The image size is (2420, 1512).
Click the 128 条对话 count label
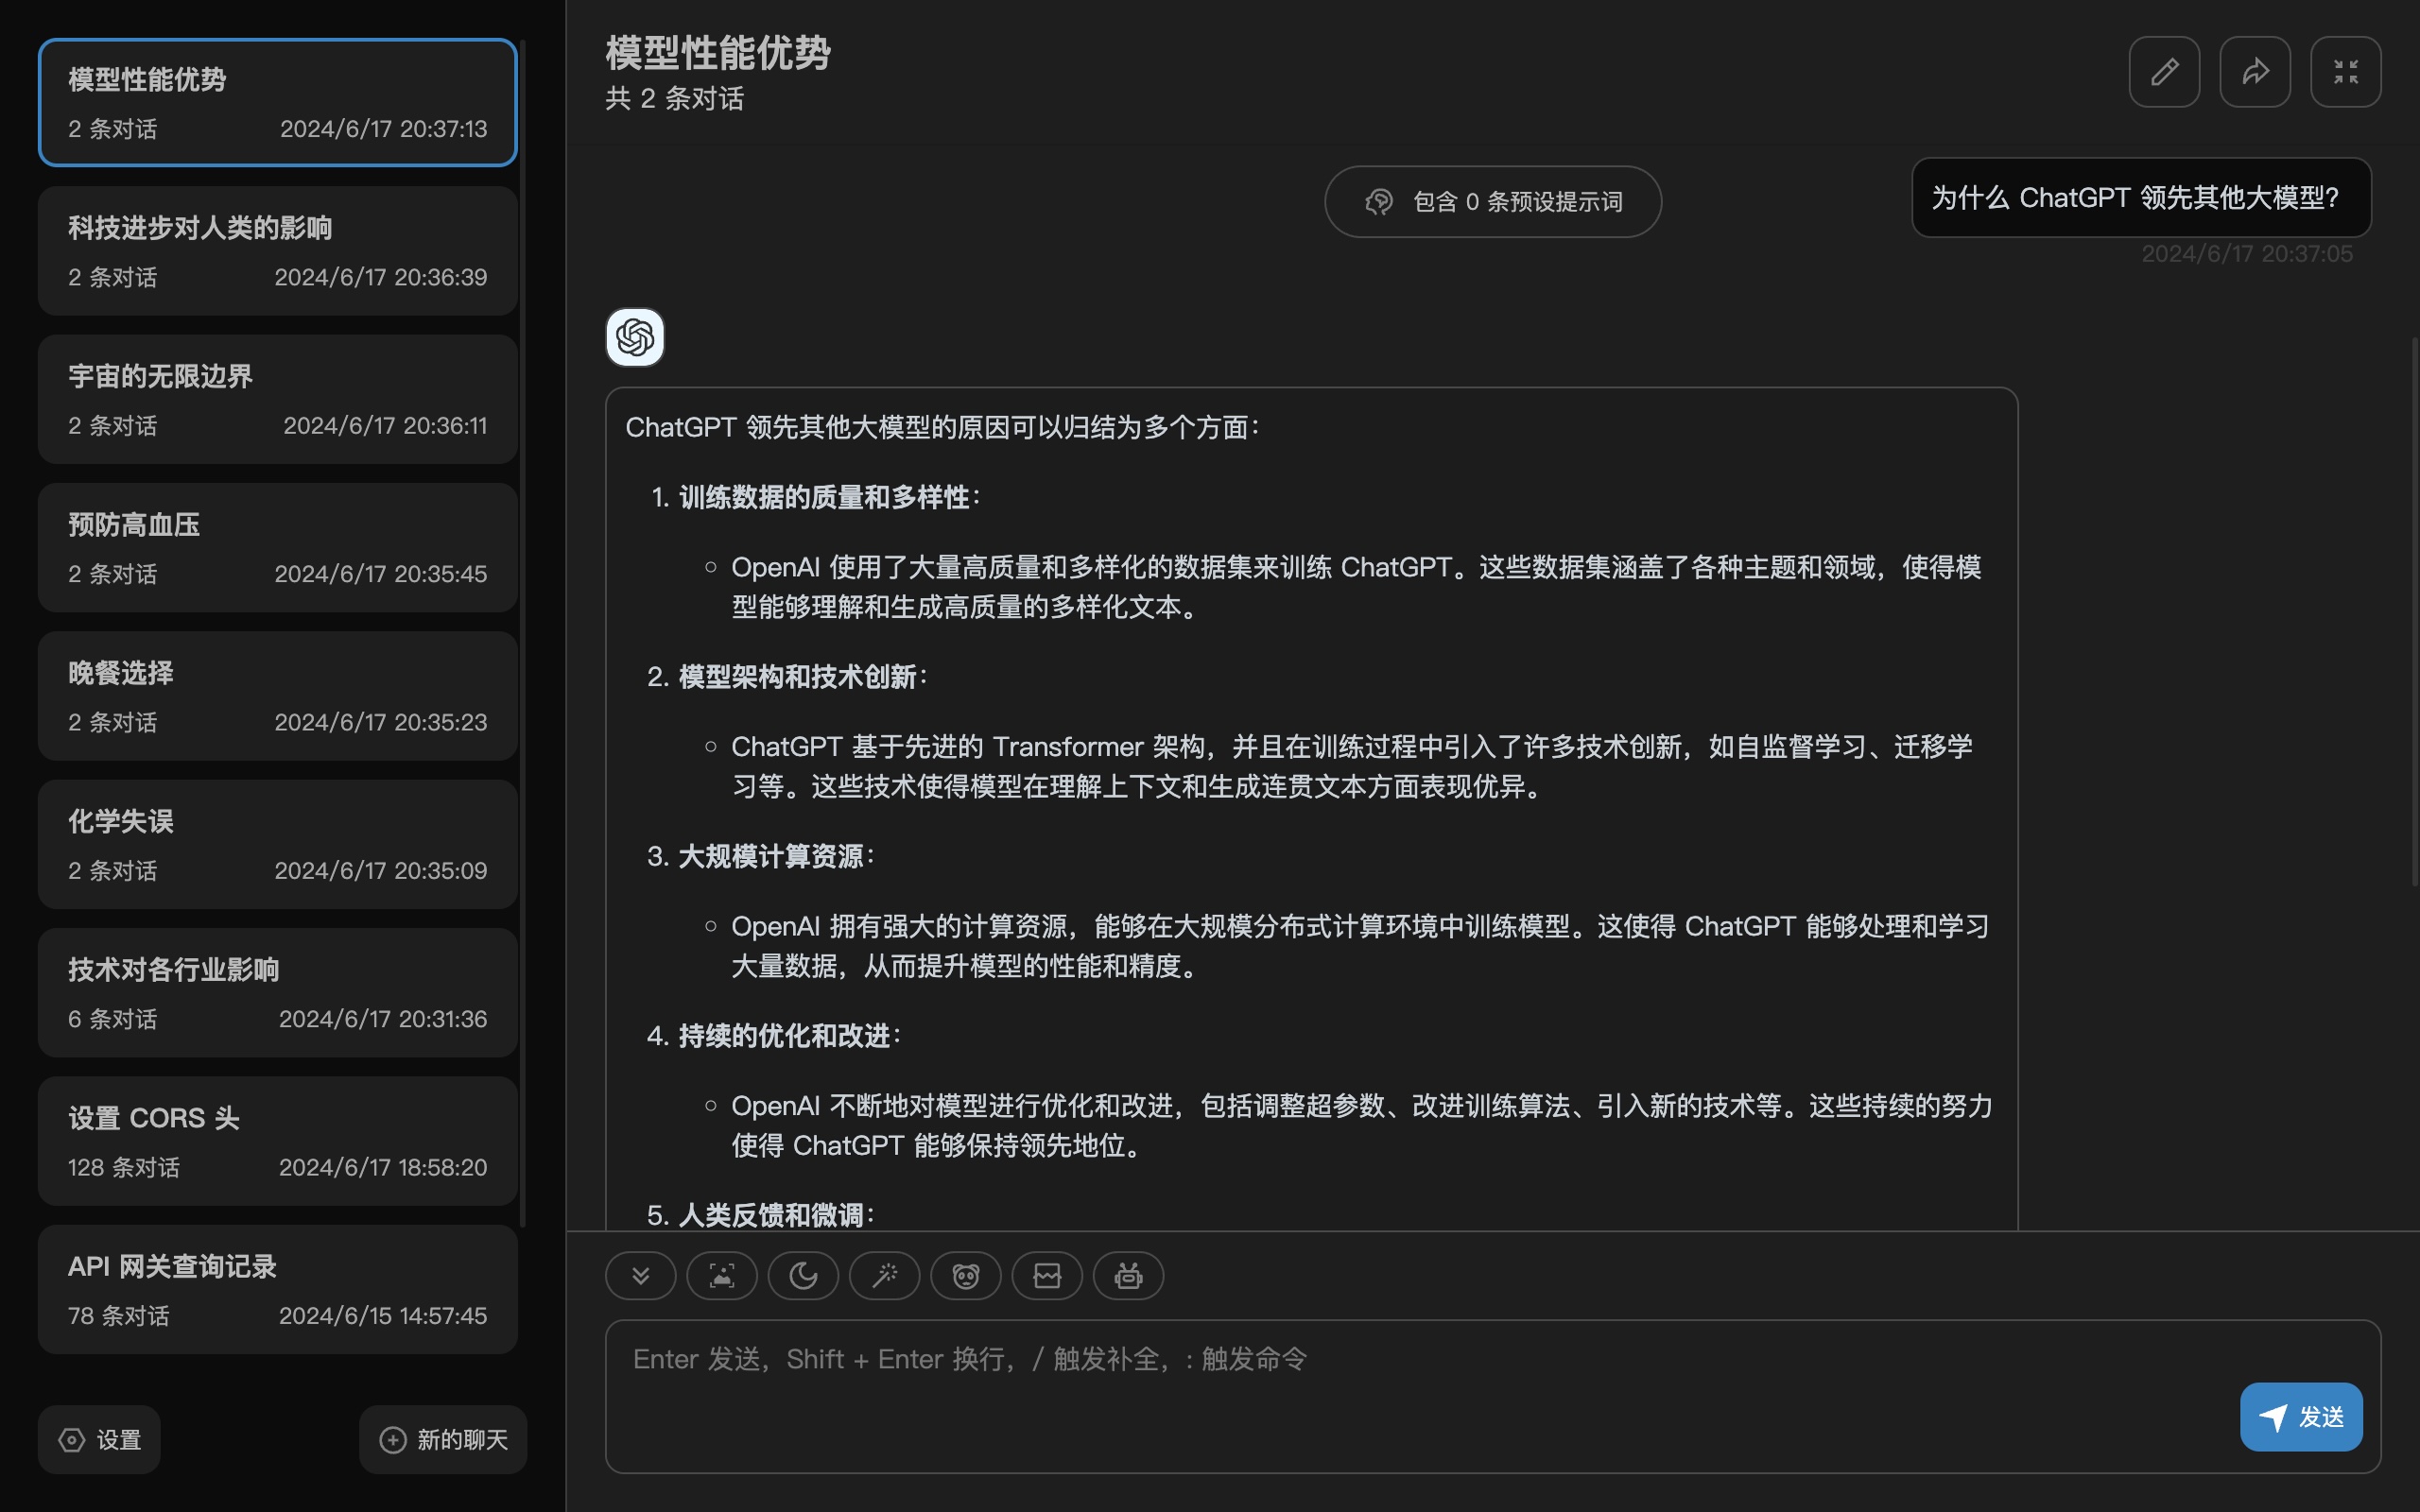point(124,1168)
